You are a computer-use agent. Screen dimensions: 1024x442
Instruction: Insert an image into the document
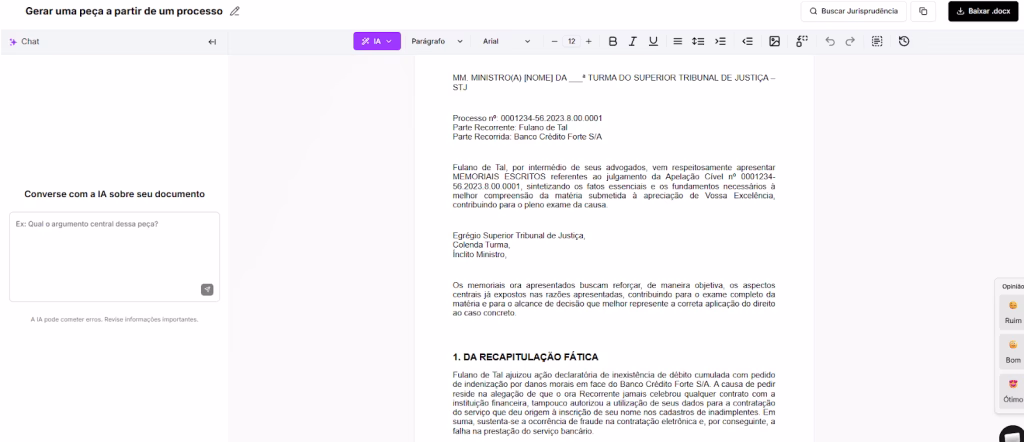point(775,41)
